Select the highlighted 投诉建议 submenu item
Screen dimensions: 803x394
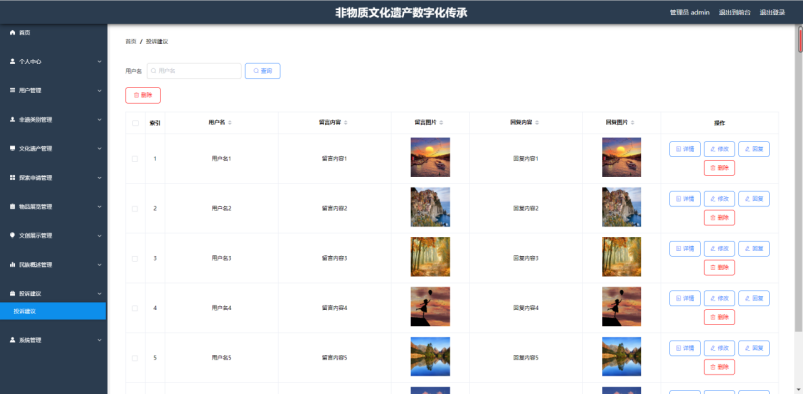53,311
